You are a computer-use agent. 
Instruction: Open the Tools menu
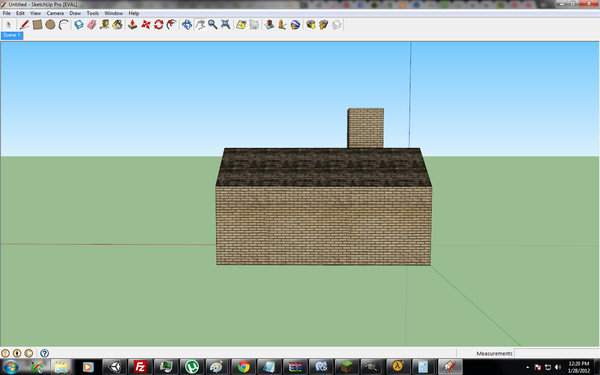click(x=93, y=13)
